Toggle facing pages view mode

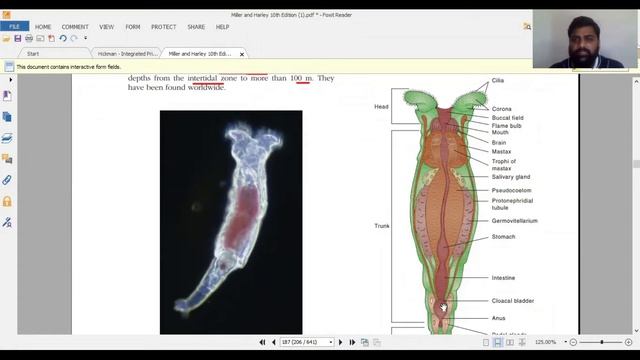pyautogui.click(x=510, y=342)
